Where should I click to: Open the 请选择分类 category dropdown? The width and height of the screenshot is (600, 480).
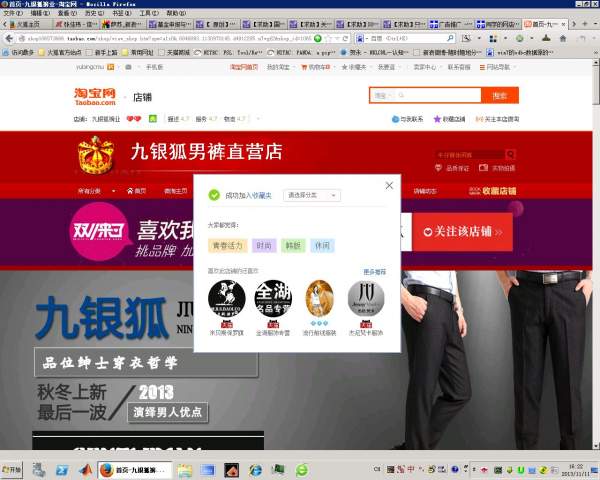[x=312, y=195]
